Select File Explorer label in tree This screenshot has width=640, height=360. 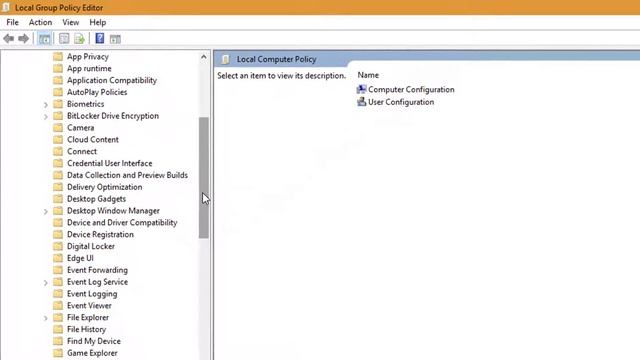click(88, 317)
